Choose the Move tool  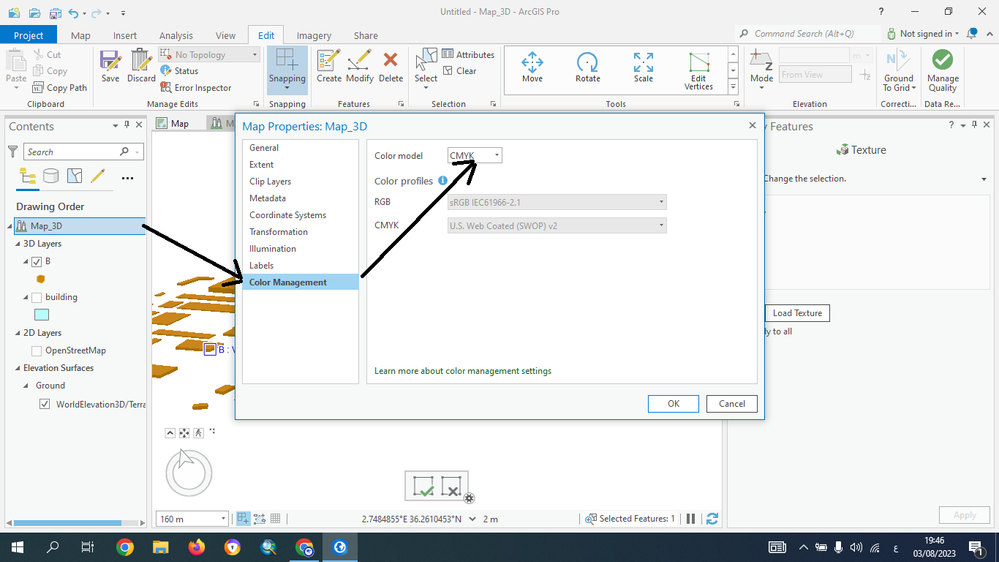click(532, 68)
